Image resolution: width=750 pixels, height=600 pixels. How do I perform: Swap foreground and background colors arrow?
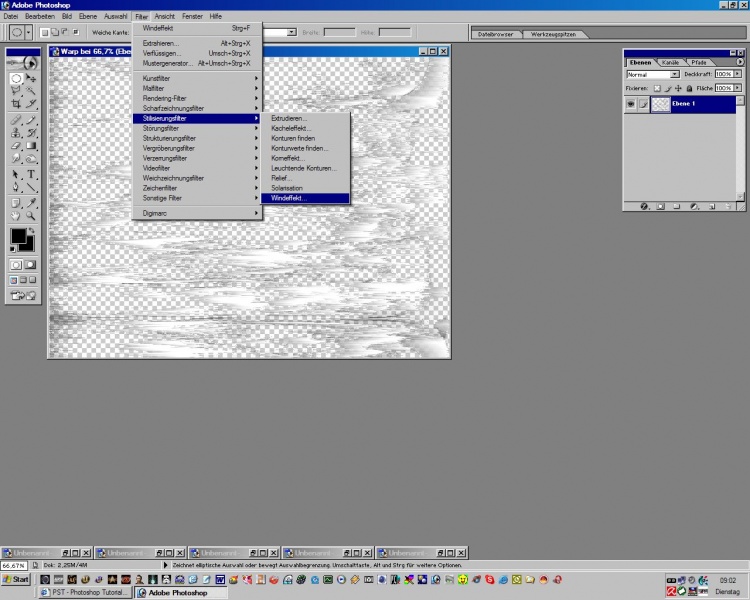coord(32,231)
